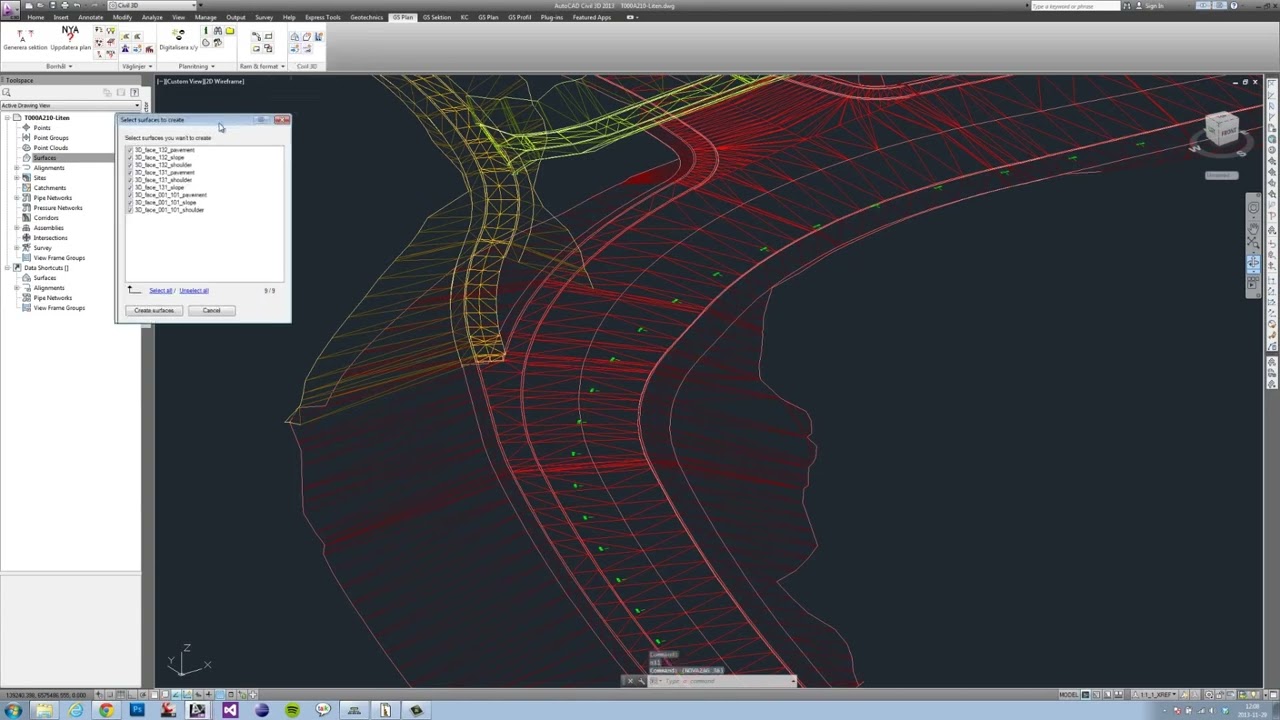Image resolution: width=1280 pixels, height=720 pixels.
Task: Uncheck 3D_face_132_shoulder checkbox
Action: 130,165
